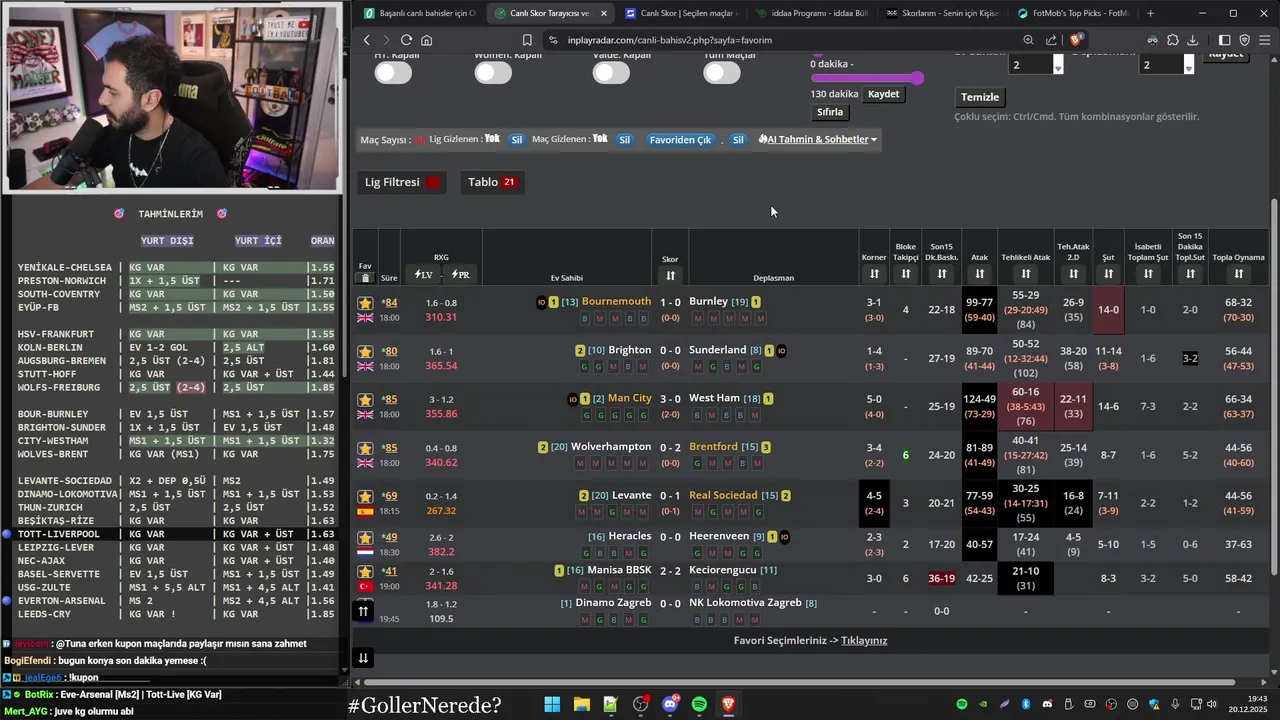Click the LV sort button under RXG

(x=423, y=275)
